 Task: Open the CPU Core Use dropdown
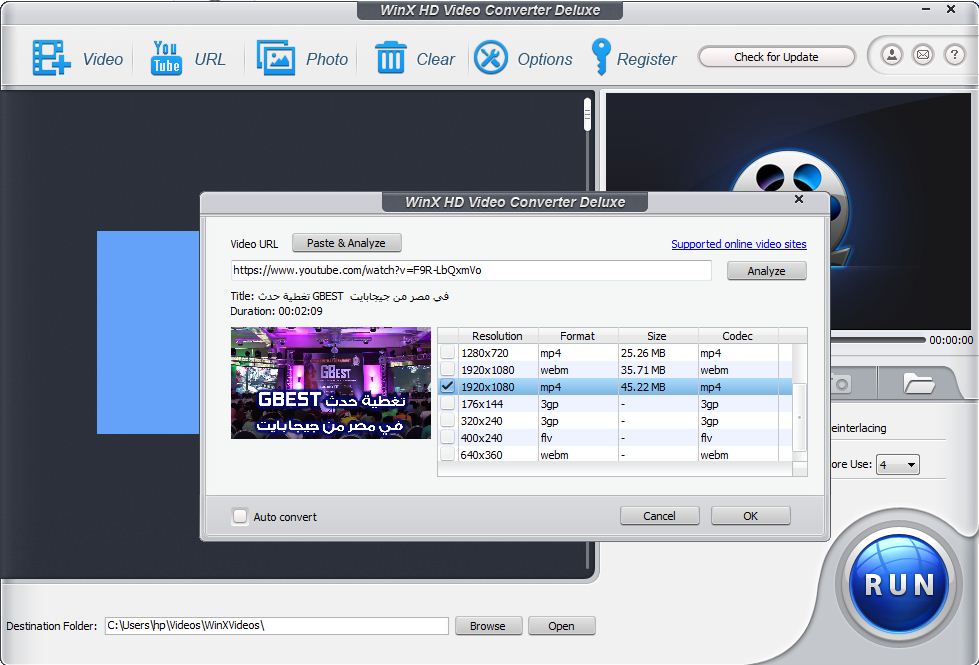[898, 465]
